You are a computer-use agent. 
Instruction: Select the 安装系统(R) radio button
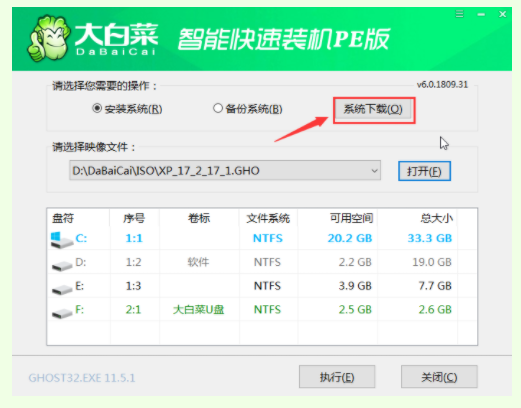(x=97, y=108)
